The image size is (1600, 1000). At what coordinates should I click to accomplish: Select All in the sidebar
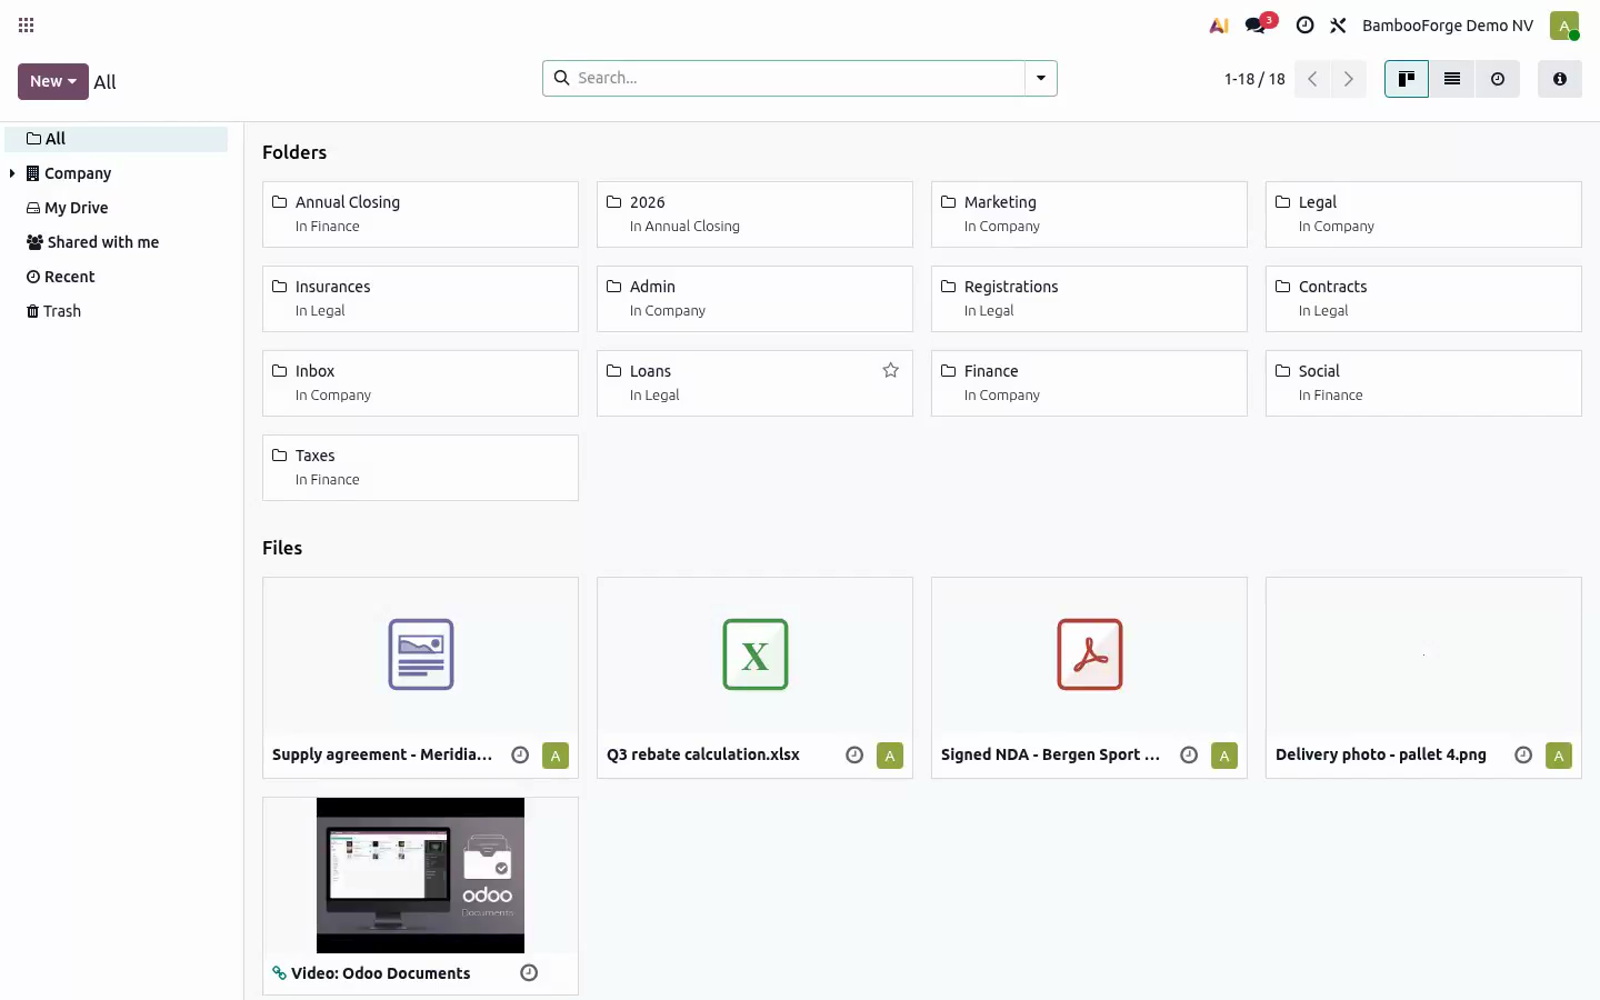pyautogui.click(x=117, y=139)
